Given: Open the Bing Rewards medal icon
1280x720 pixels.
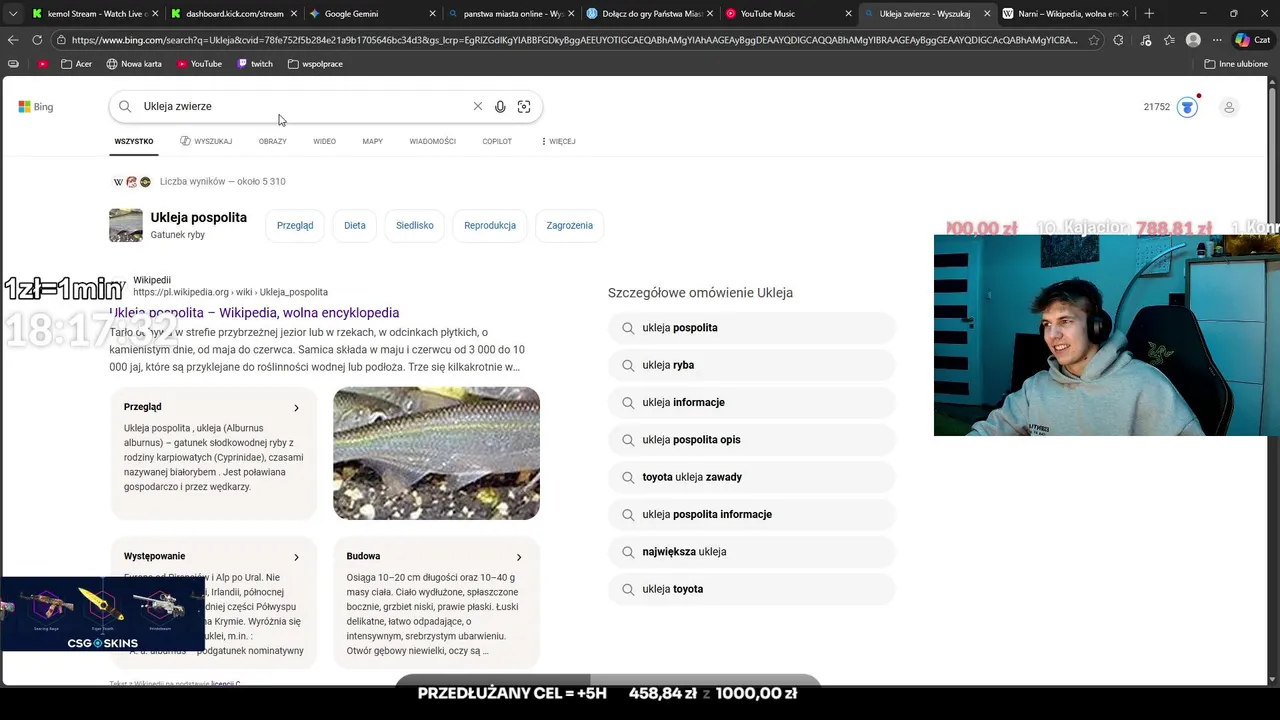Looking at the screenshot, I should (1187, 107).
